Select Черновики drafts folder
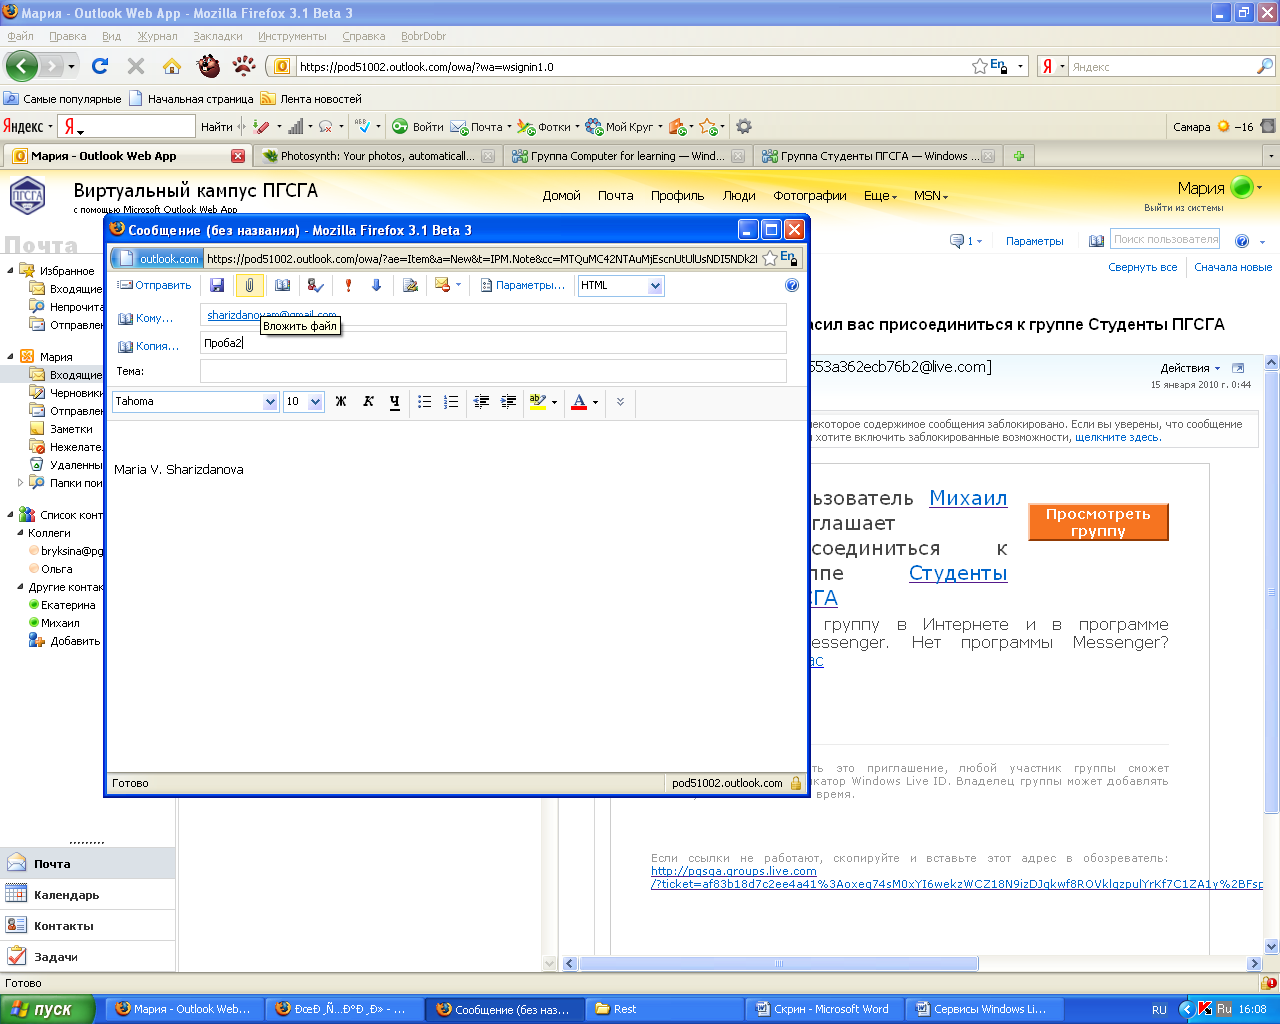This screenshot has width=1280, height=1024. pyautogui.click(x=66, y=393)
